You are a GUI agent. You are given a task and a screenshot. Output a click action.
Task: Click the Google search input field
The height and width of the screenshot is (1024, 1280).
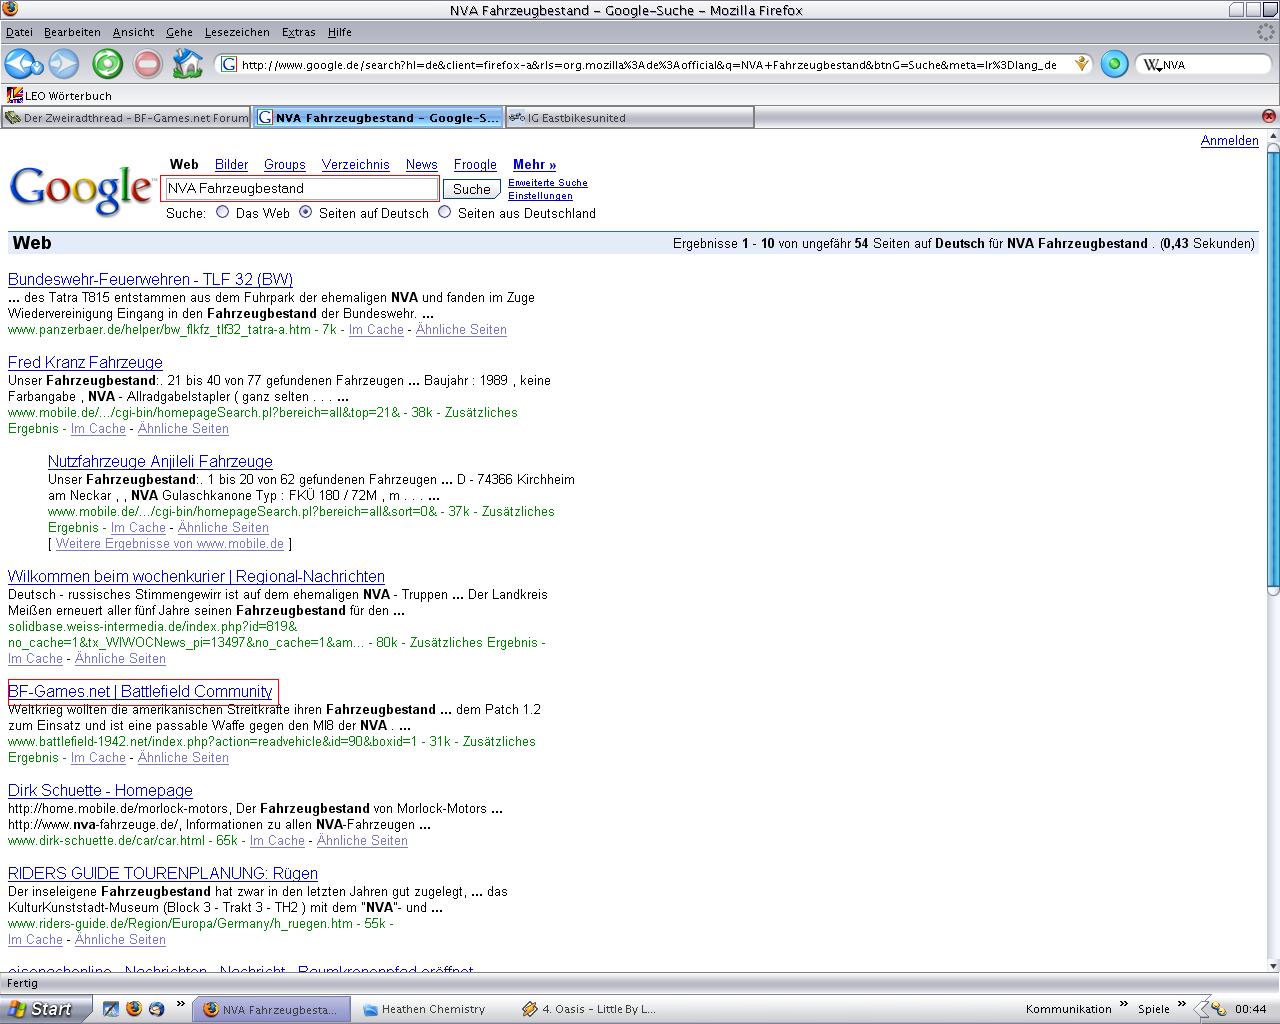coord(300,188)
